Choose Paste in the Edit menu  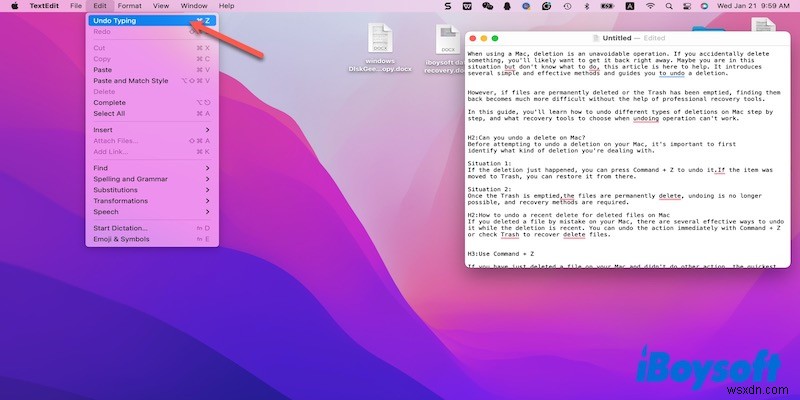152,70
